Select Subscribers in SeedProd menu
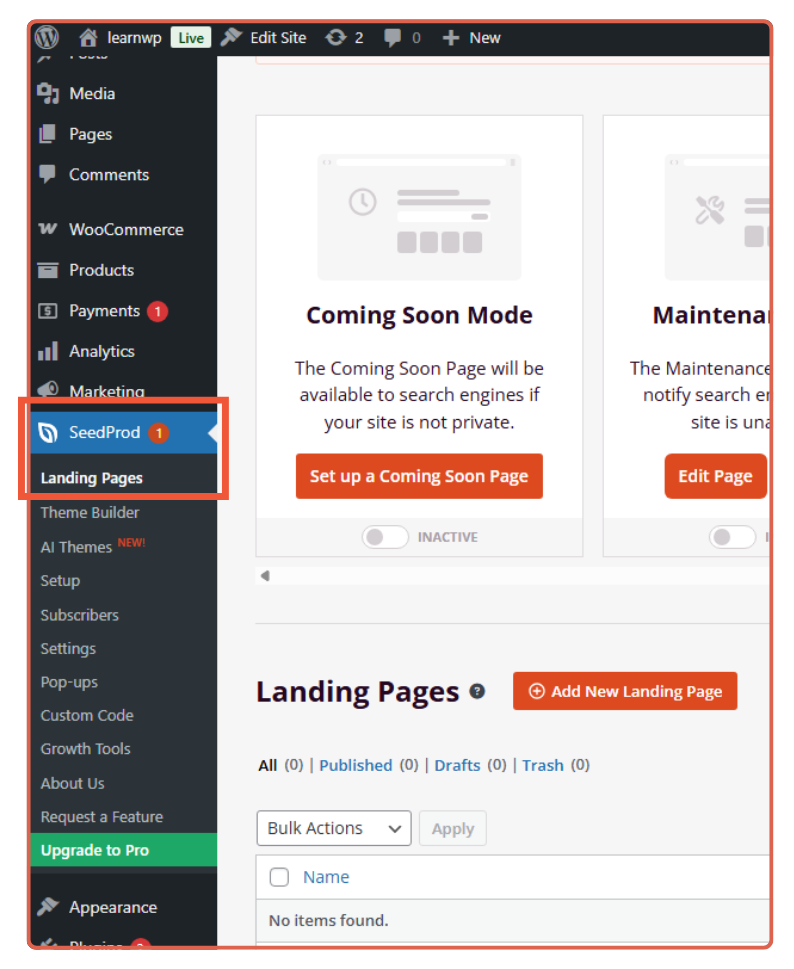The height and width of the screenshot is (969, 794). tap(79, 615)
